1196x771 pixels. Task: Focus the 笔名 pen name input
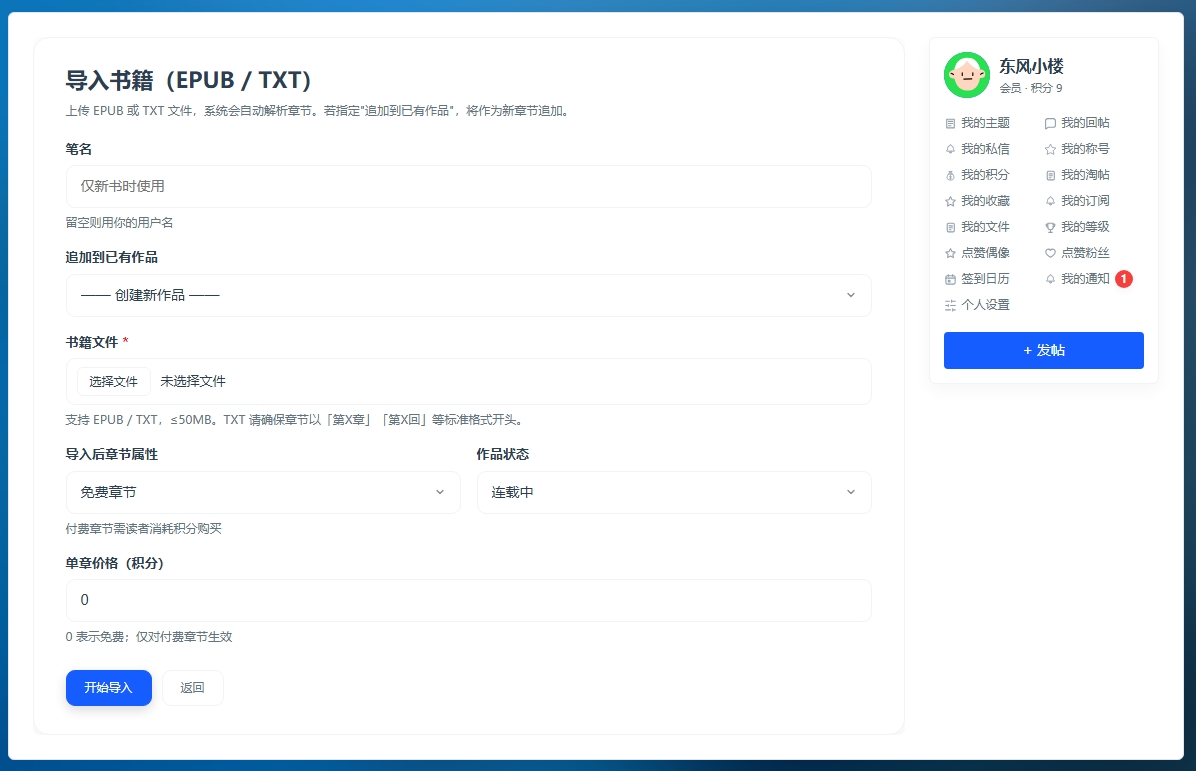click(468, 186)
